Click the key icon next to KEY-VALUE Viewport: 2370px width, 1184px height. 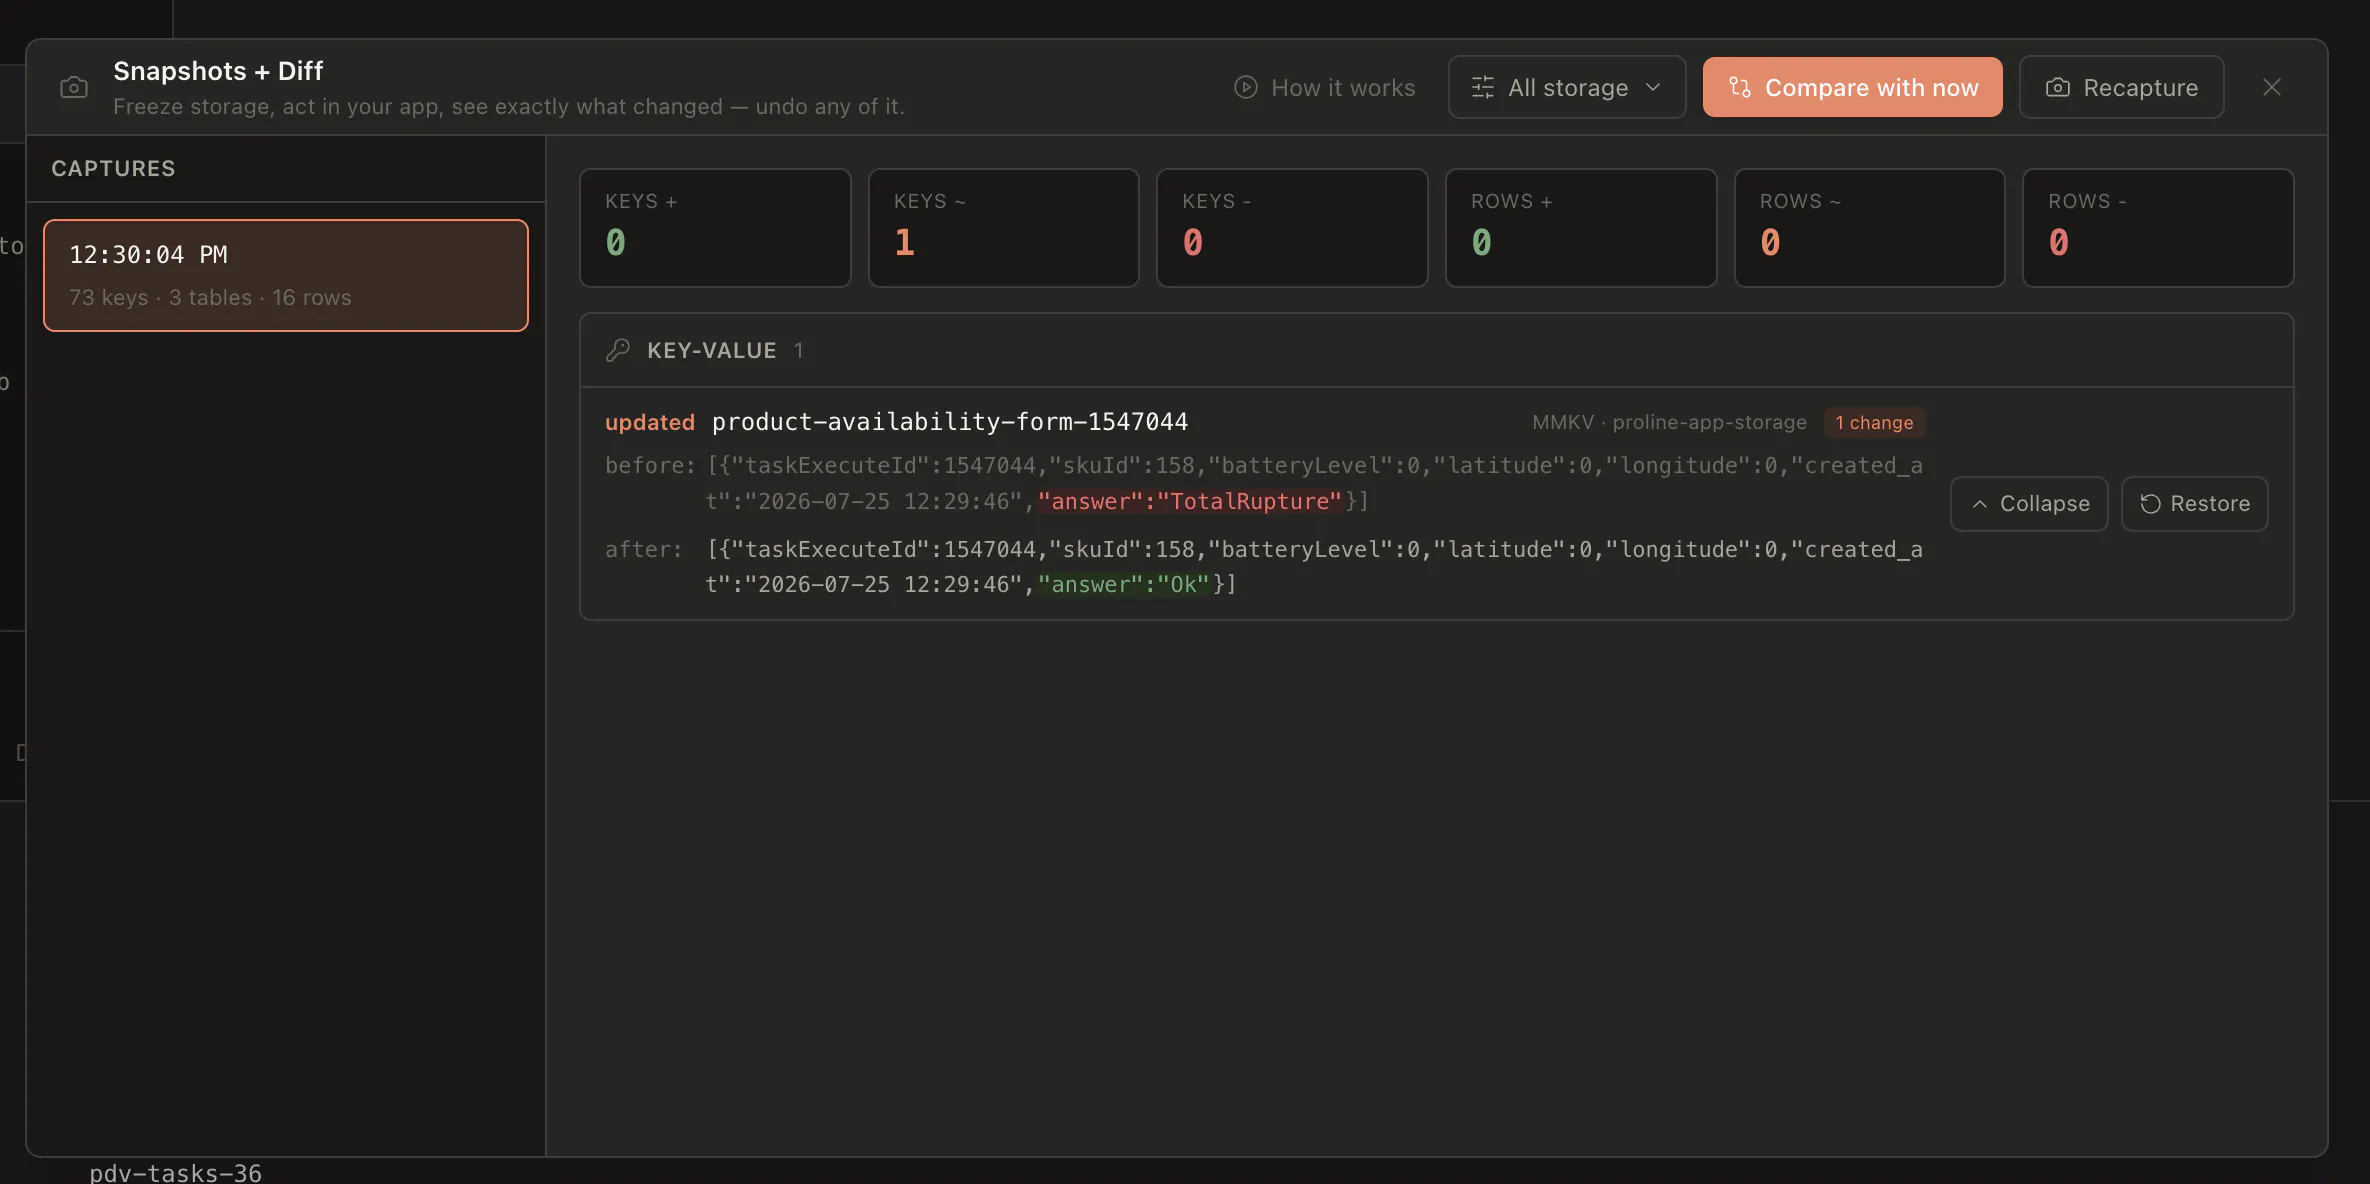pos(618,350)
